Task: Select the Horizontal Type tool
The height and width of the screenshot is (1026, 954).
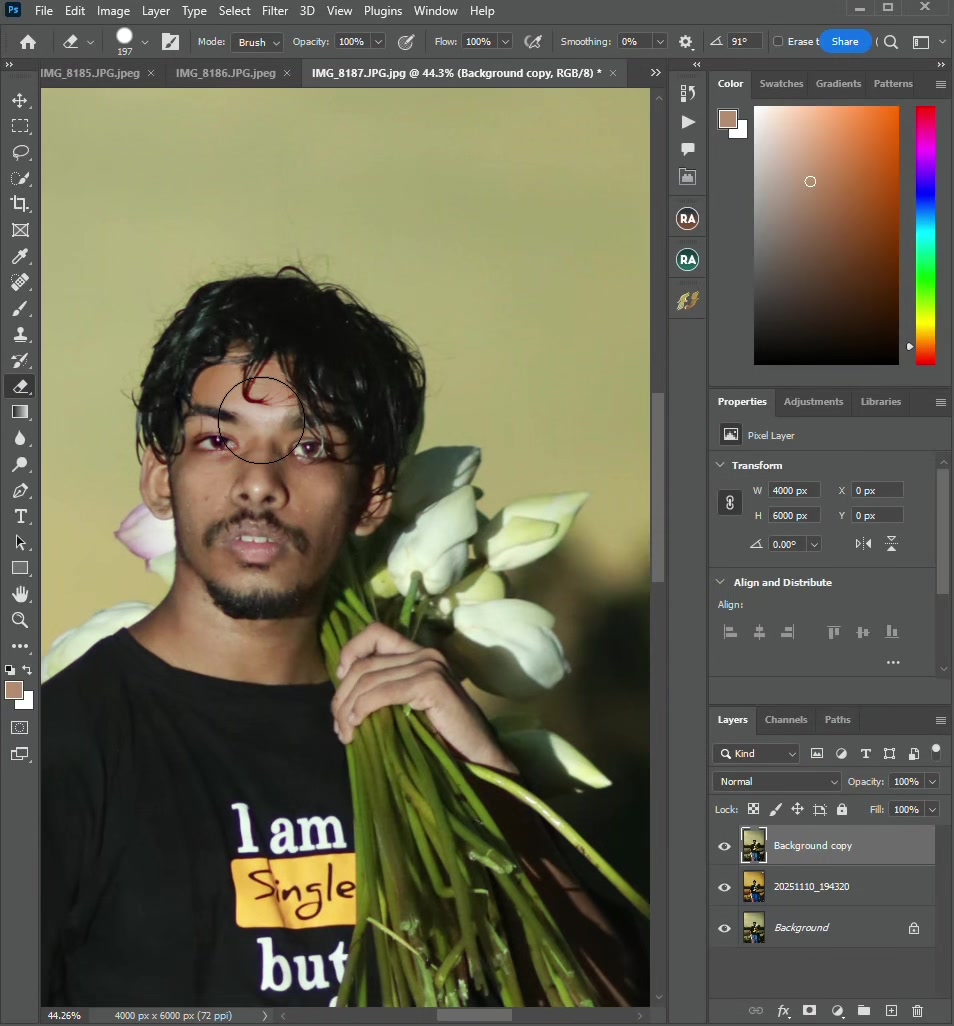Action: 20,516
